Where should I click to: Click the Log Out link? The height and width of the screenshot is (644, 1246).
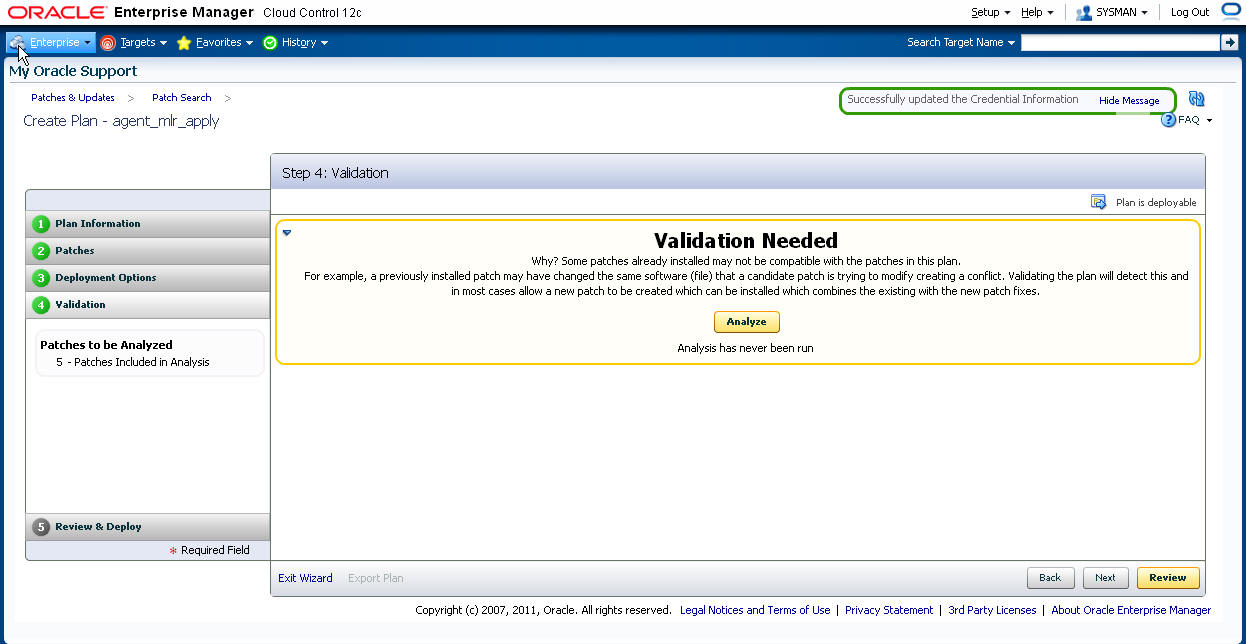click(x=1190, y=12)
